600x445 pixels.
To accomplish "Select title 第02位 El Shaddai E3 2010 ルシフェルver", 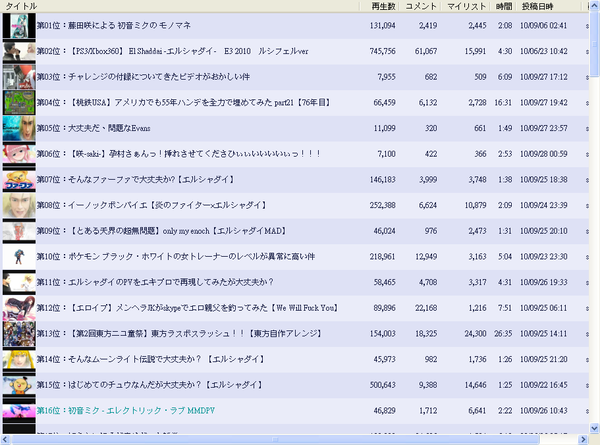I will [173, 51].
